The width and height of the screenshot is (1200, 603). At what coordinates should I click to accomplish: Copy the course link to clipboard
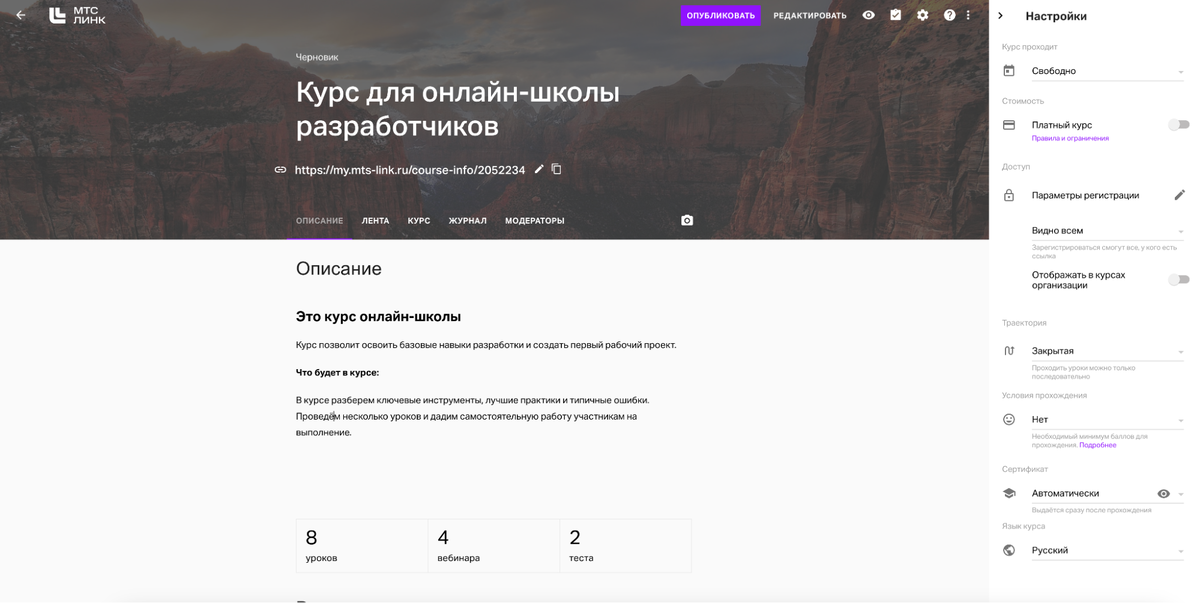point(557,169)
